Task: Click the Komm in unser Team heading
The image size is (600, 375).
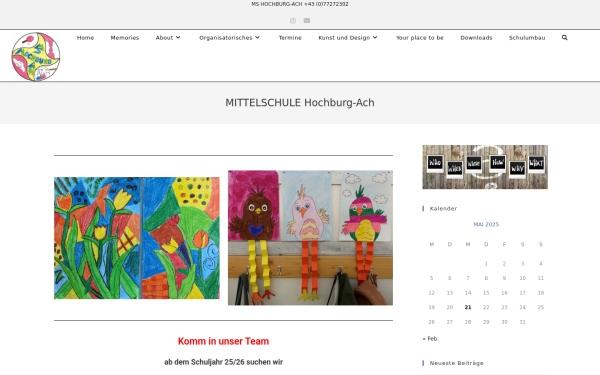Action: point(223,341)
